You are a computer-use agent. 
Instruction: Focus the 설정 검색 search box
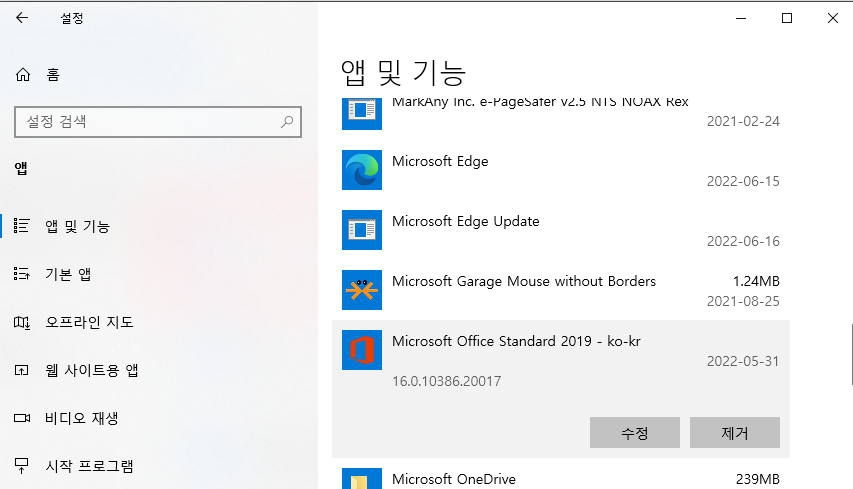158,122
